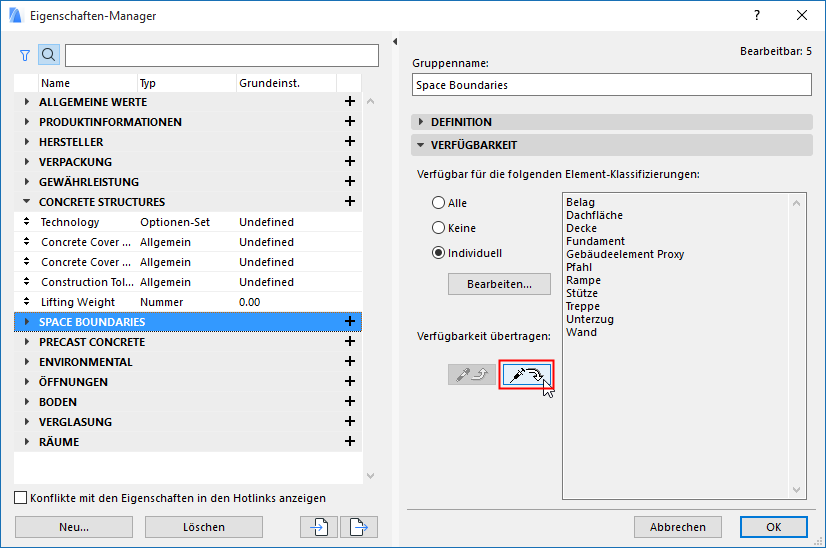Click the inject availability syringe button

[526, 375]
